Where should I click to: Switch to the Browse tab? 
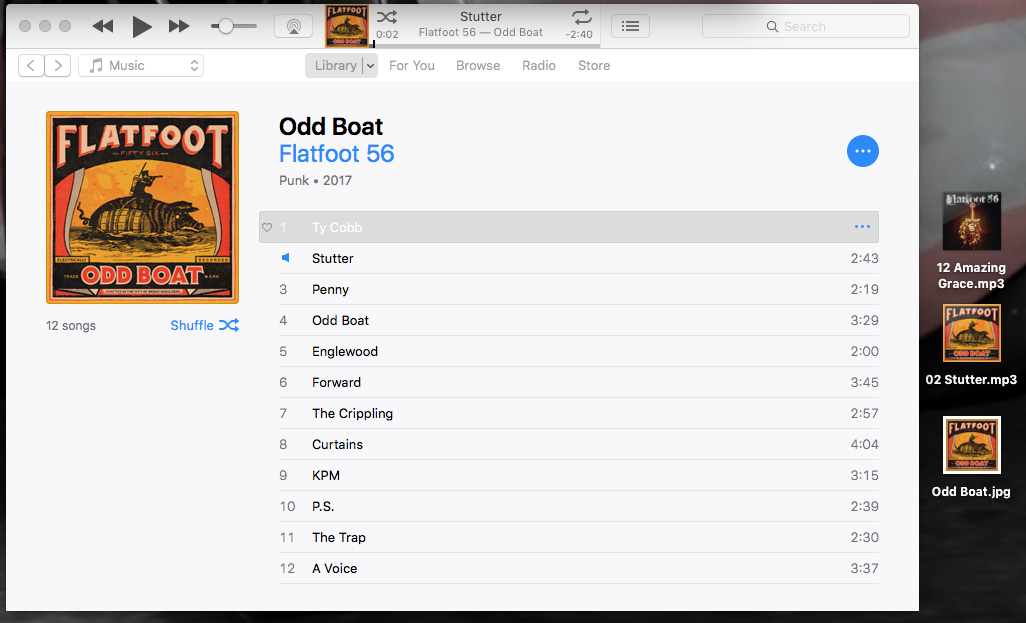(x=478, y=65)
